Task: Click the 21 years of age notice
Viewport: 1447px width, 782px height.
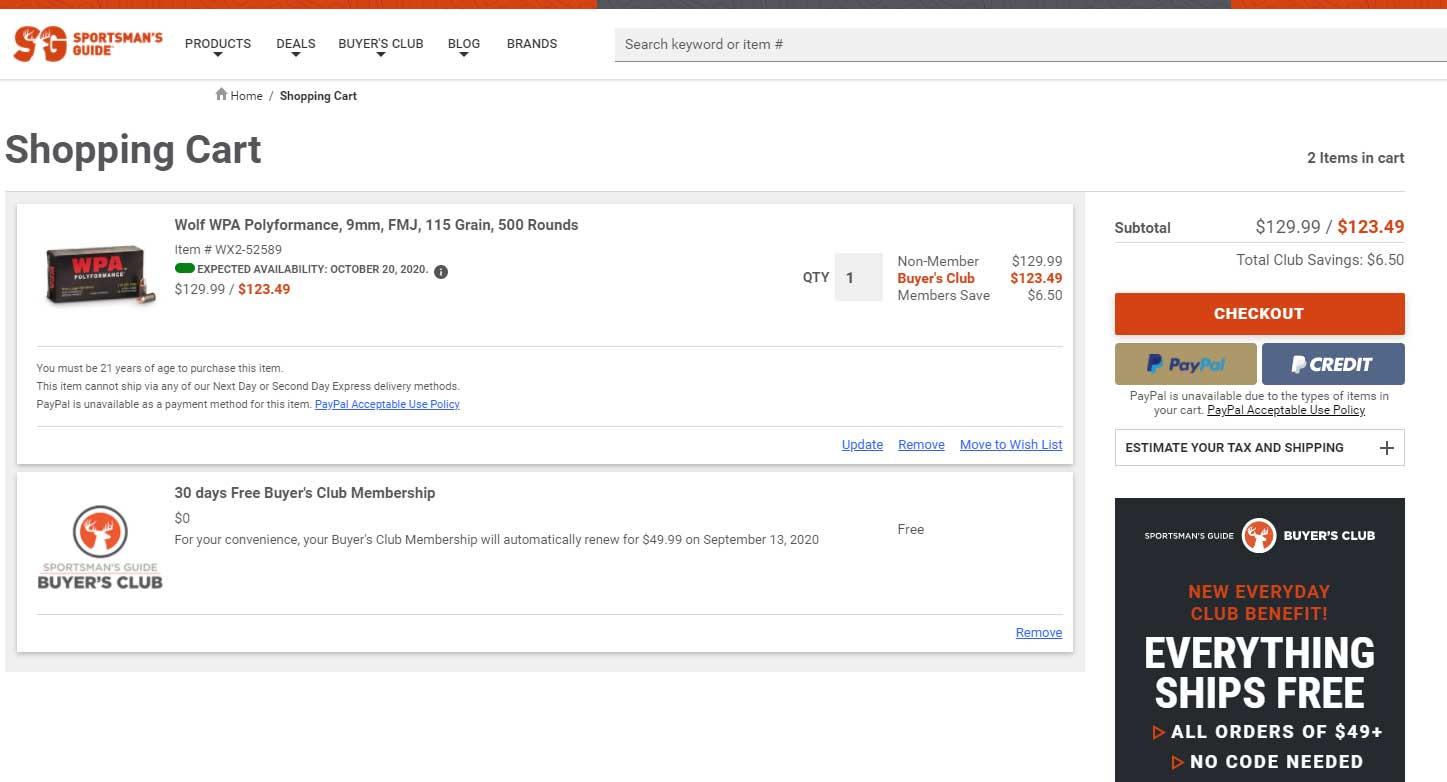Action: (x=160, y=369)
